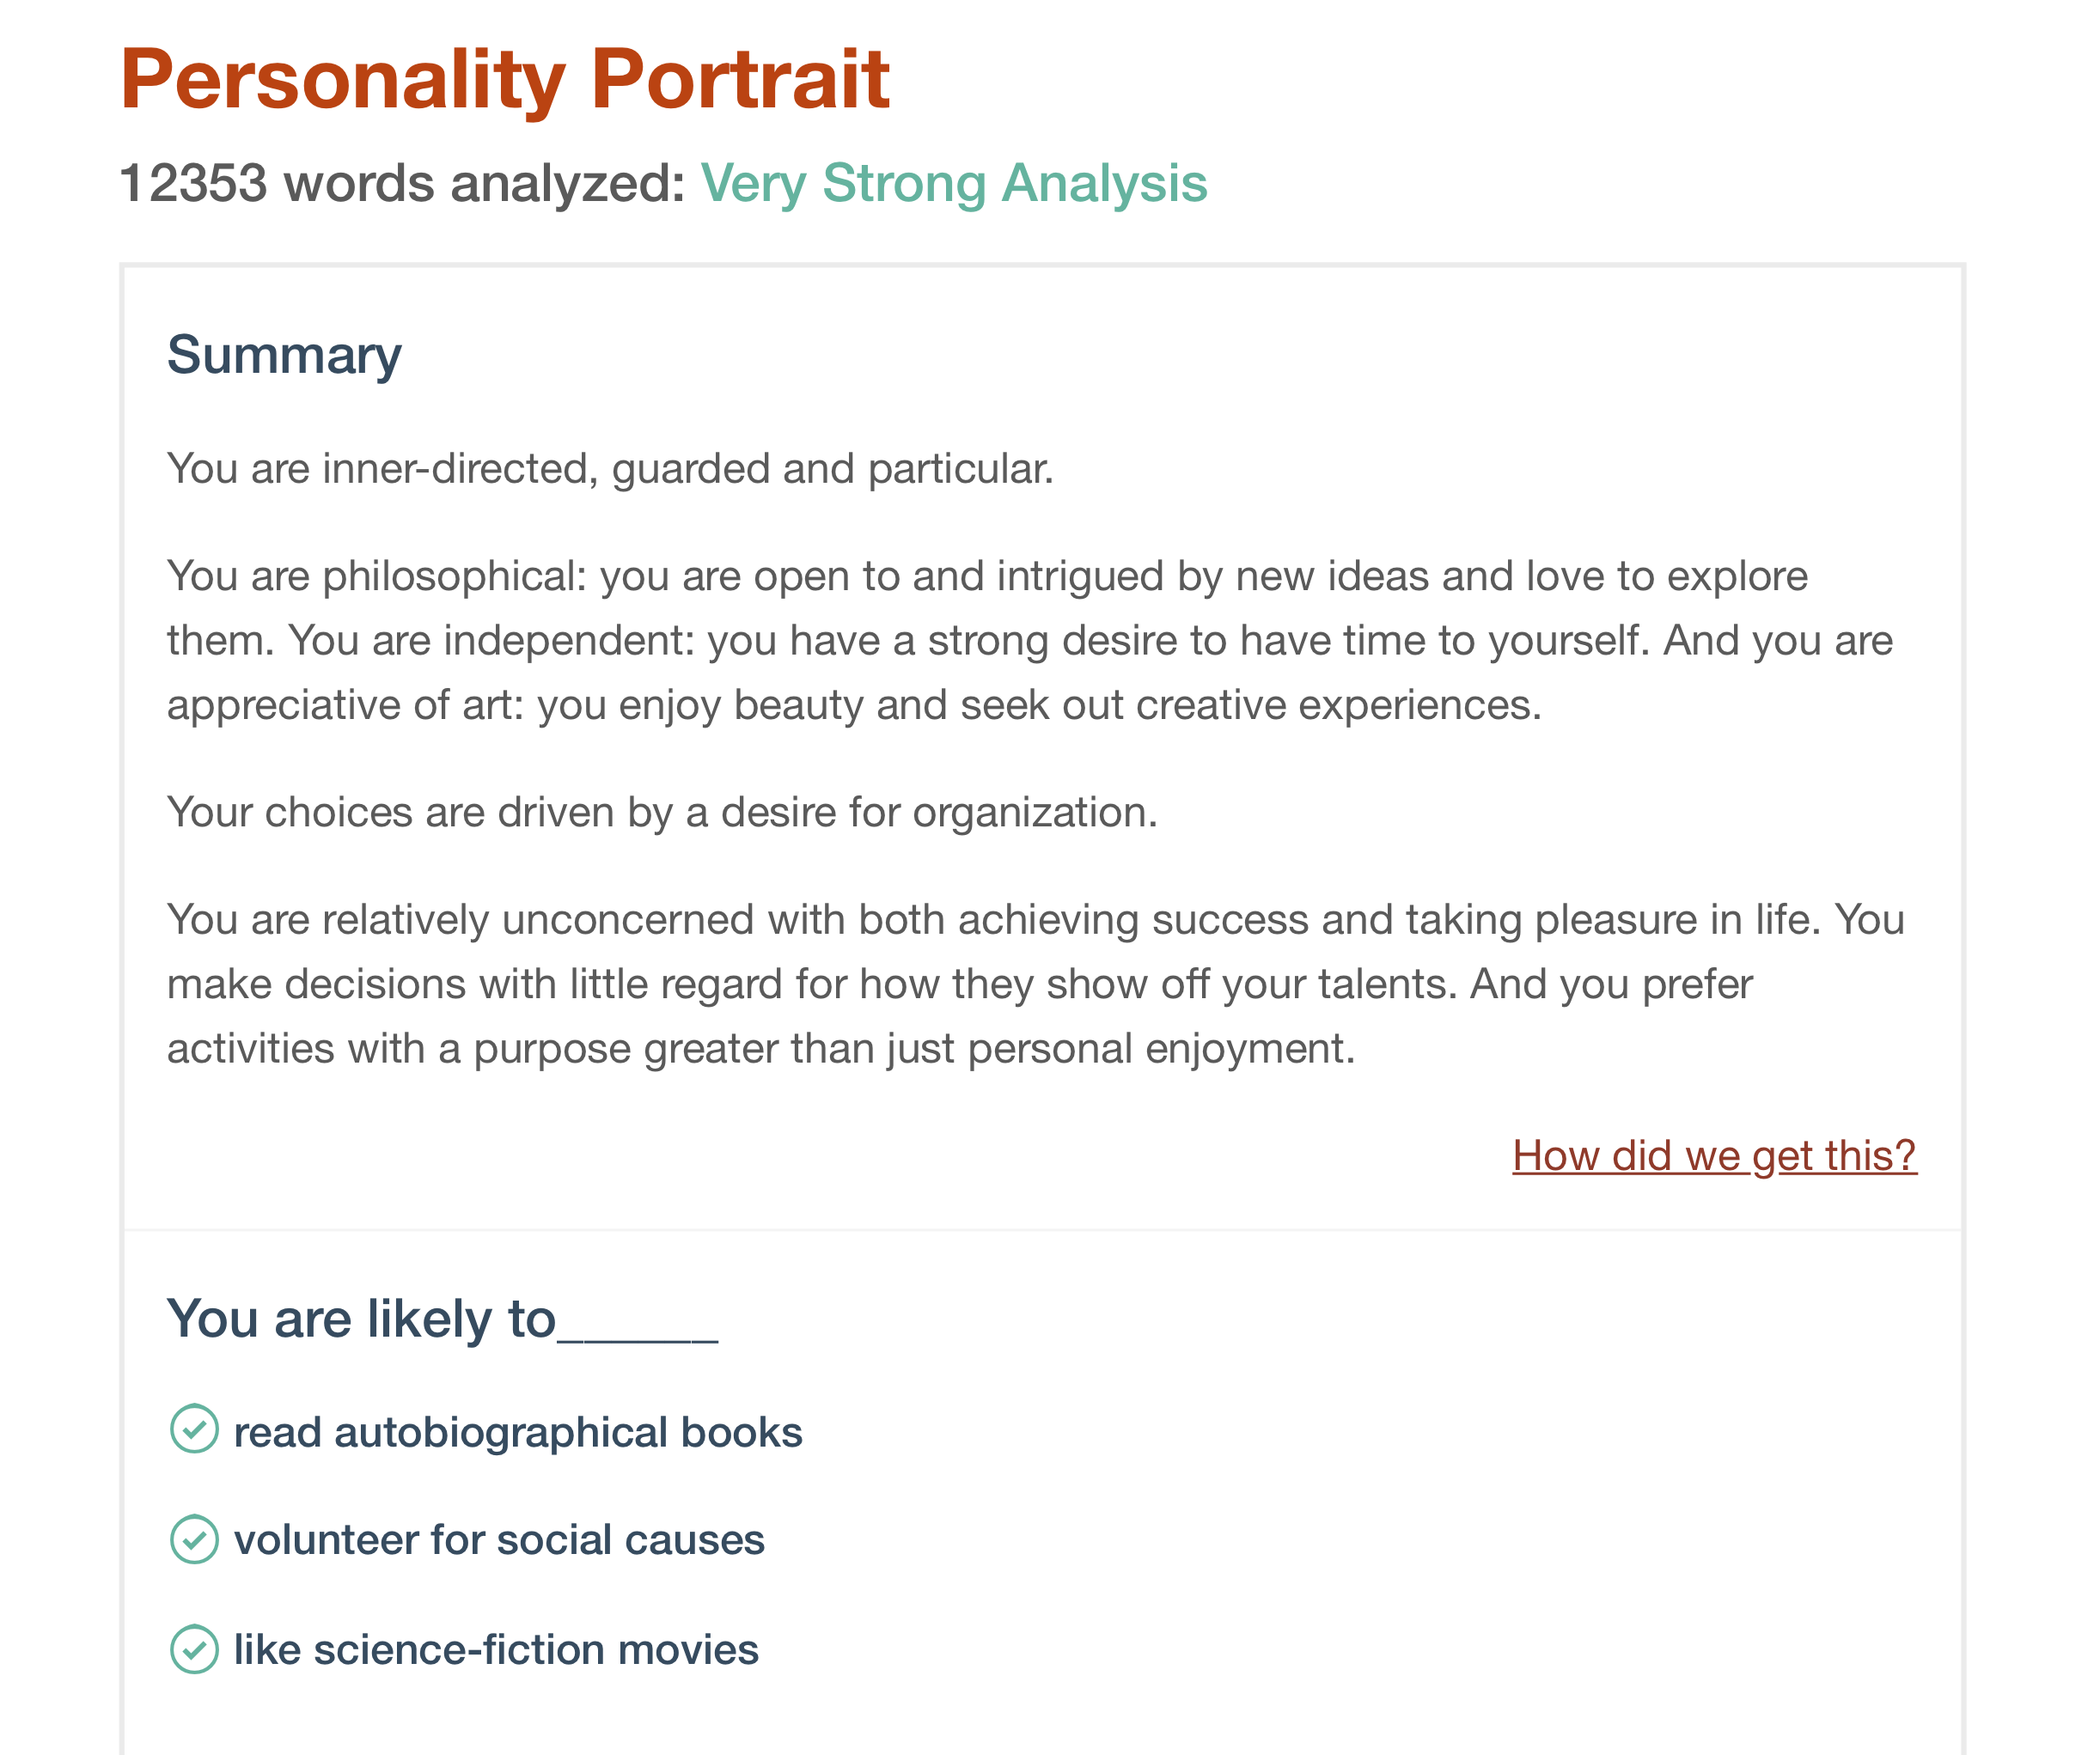Viewport: 2100px width, 1755px height.
Task: Click the 'Very Strong Analysis' text
Action: click(954, 183)
